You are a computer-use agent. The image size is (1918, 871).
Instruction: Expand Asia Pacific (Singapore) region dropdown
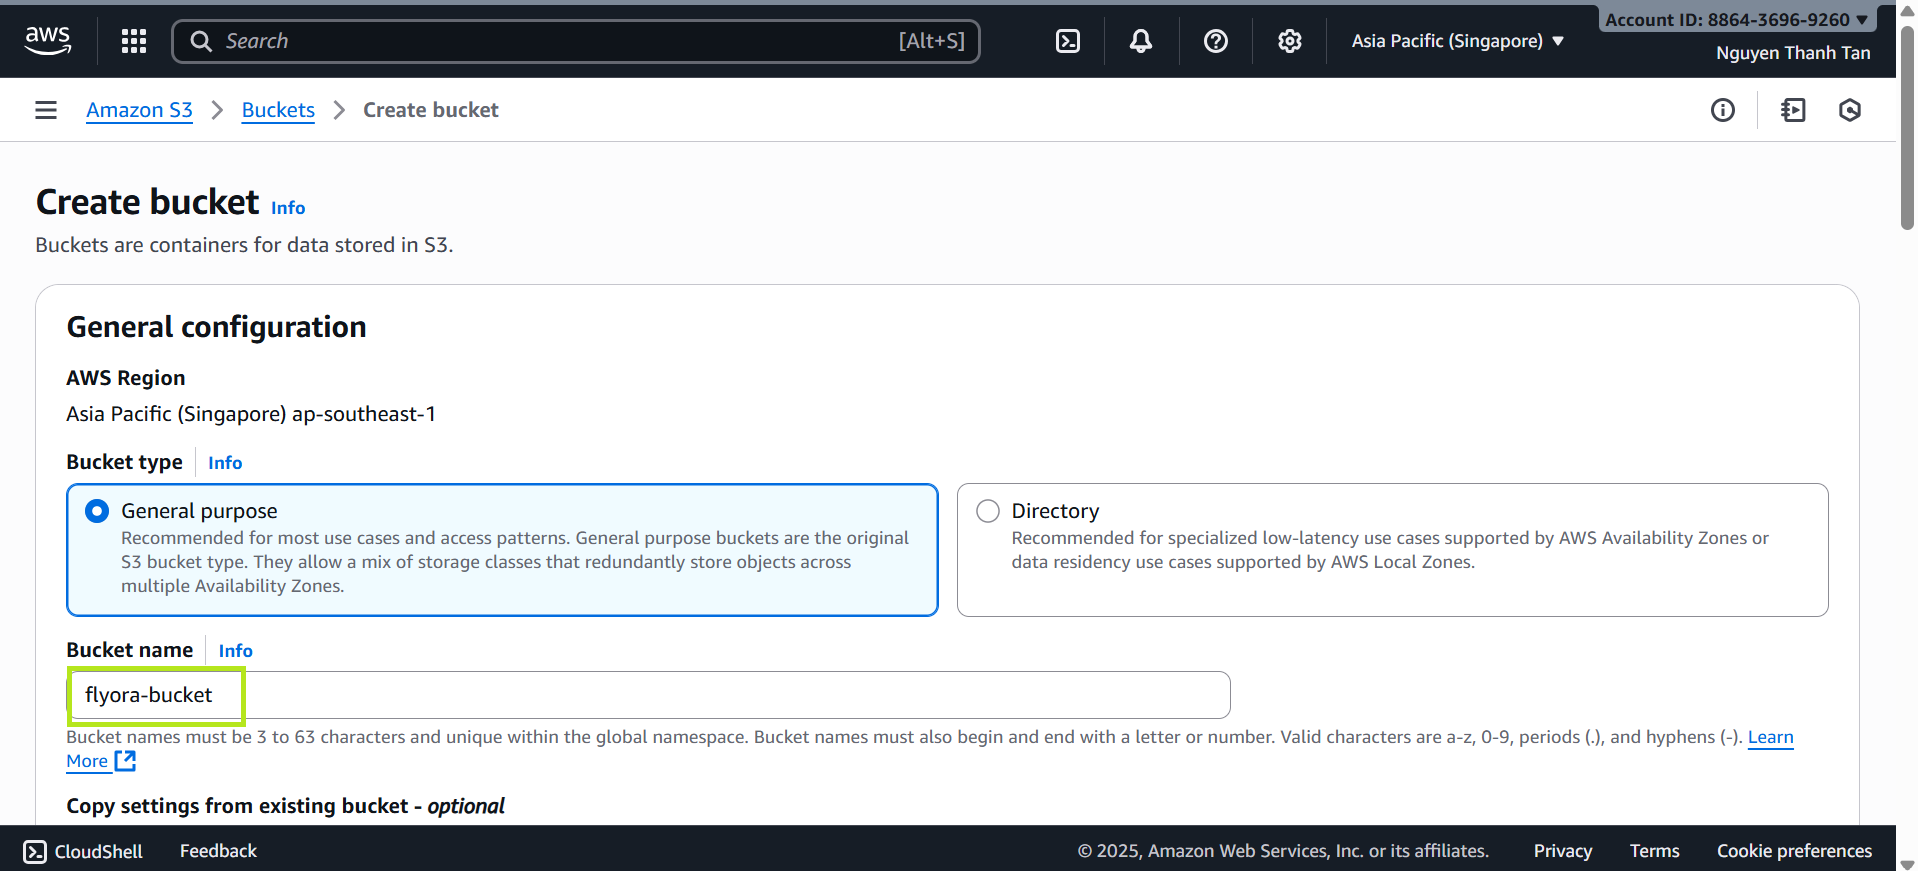click(1457, 41)
